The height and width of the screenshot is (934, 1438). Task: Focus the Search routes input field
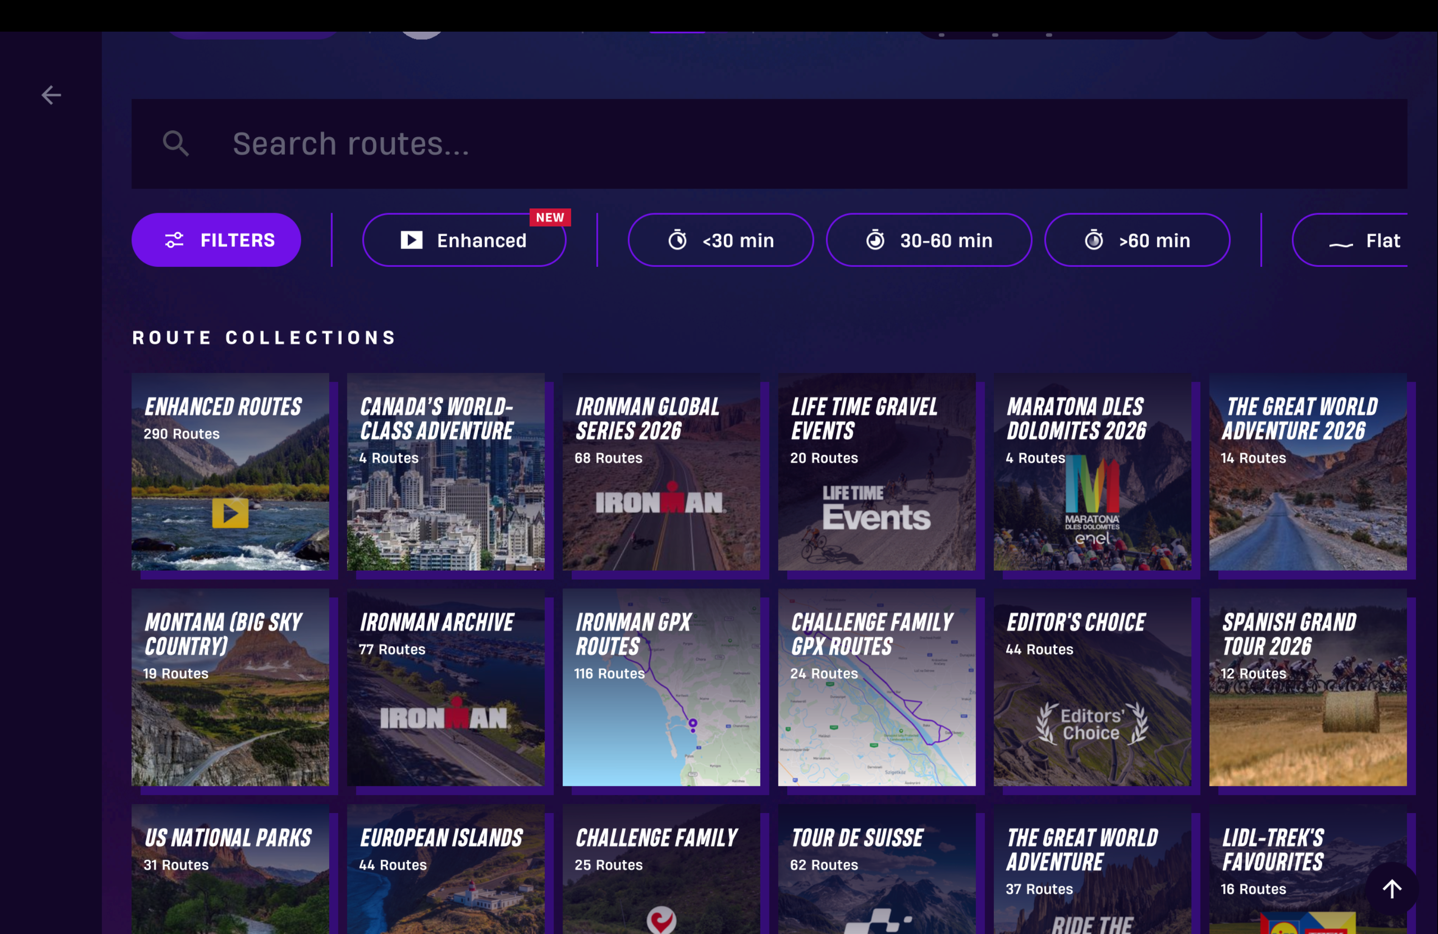[x=769, y=144]
